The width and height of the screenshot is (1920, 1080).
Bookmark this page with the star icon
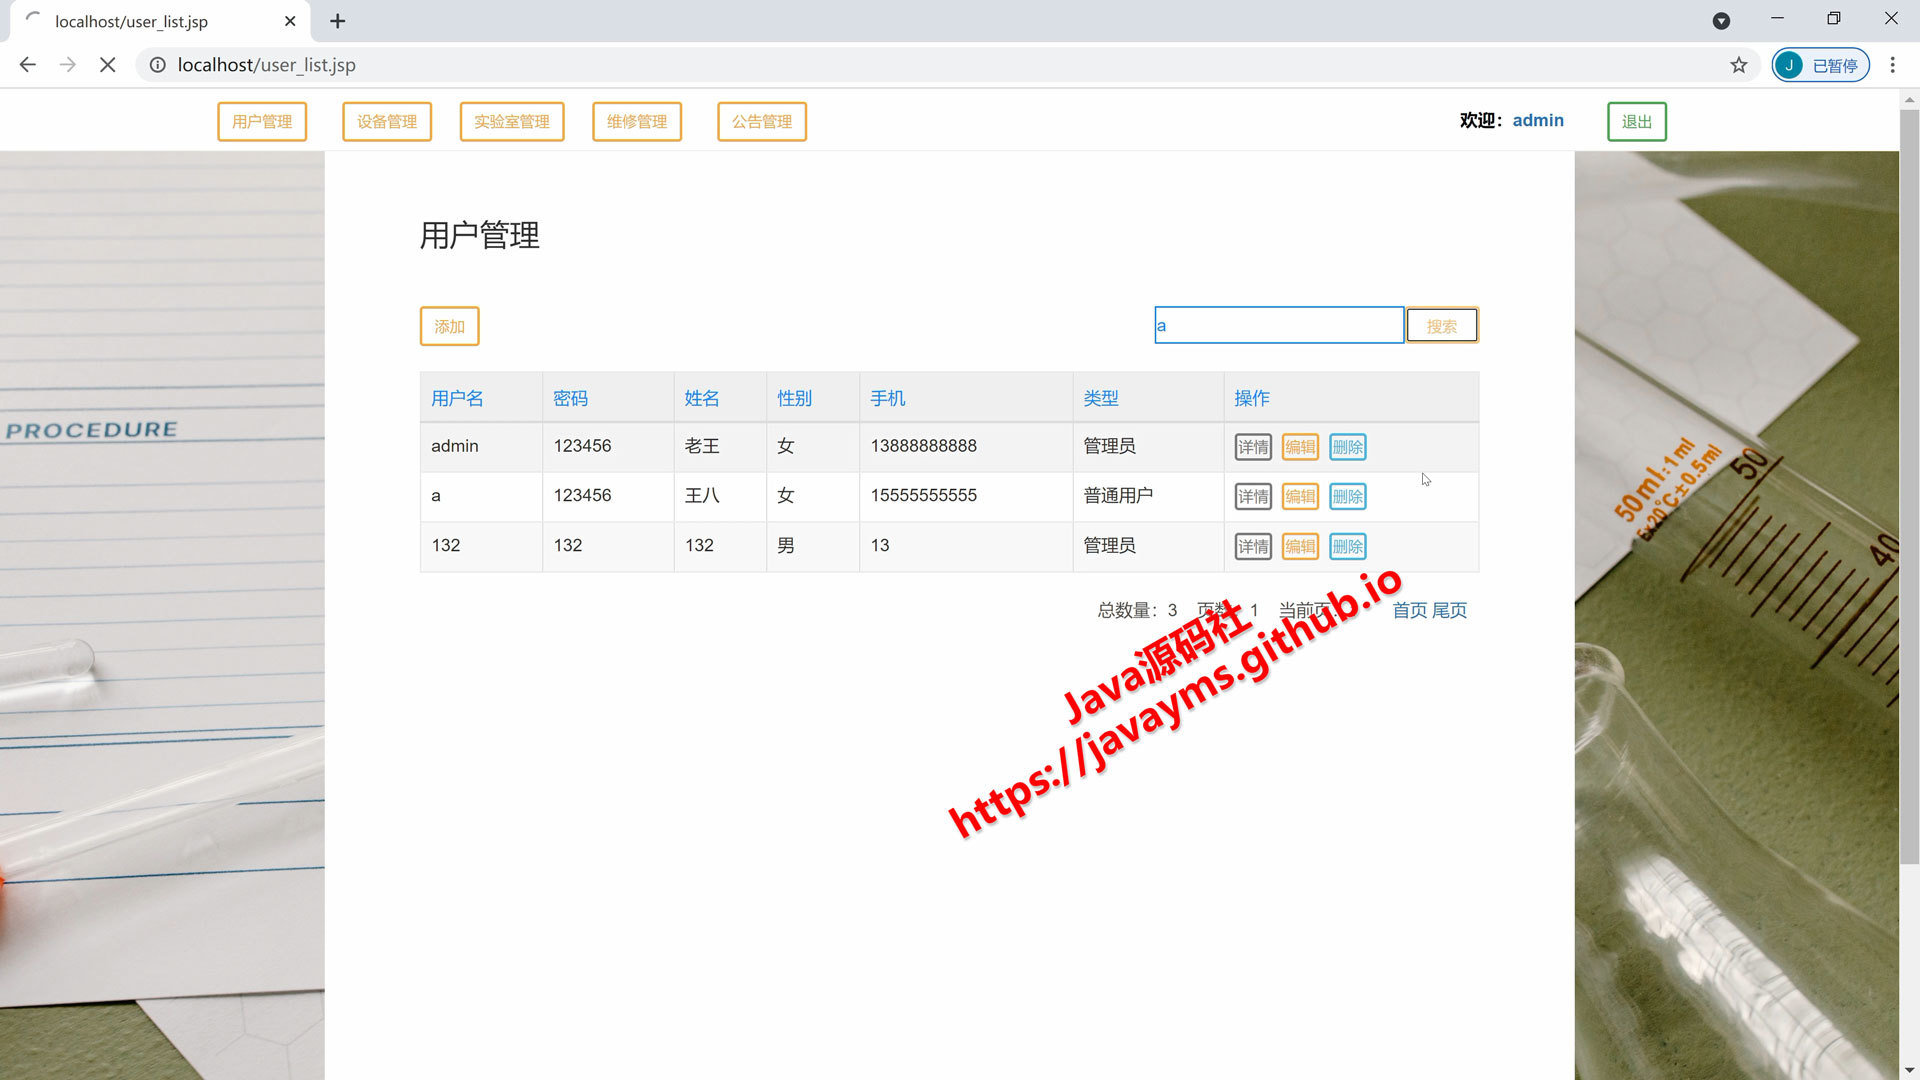(1739, 65)
